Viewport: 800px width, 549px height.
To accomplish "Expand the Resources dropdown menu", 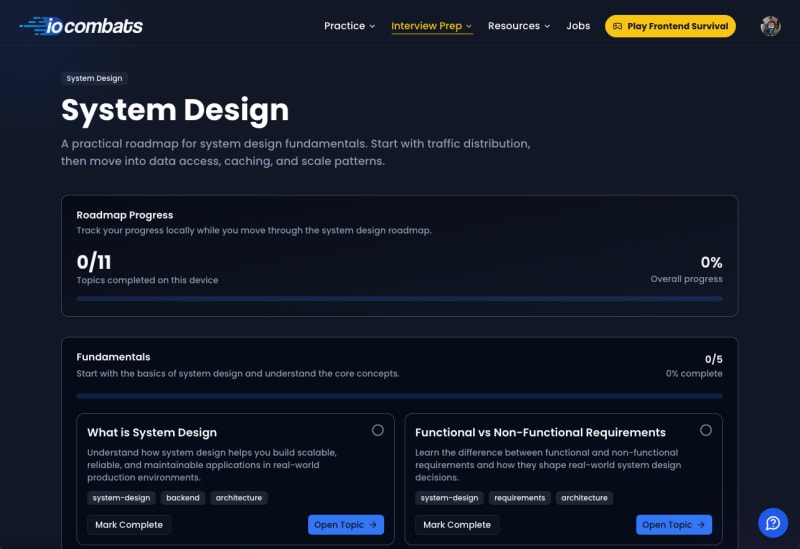I will (x=519, y=26).
